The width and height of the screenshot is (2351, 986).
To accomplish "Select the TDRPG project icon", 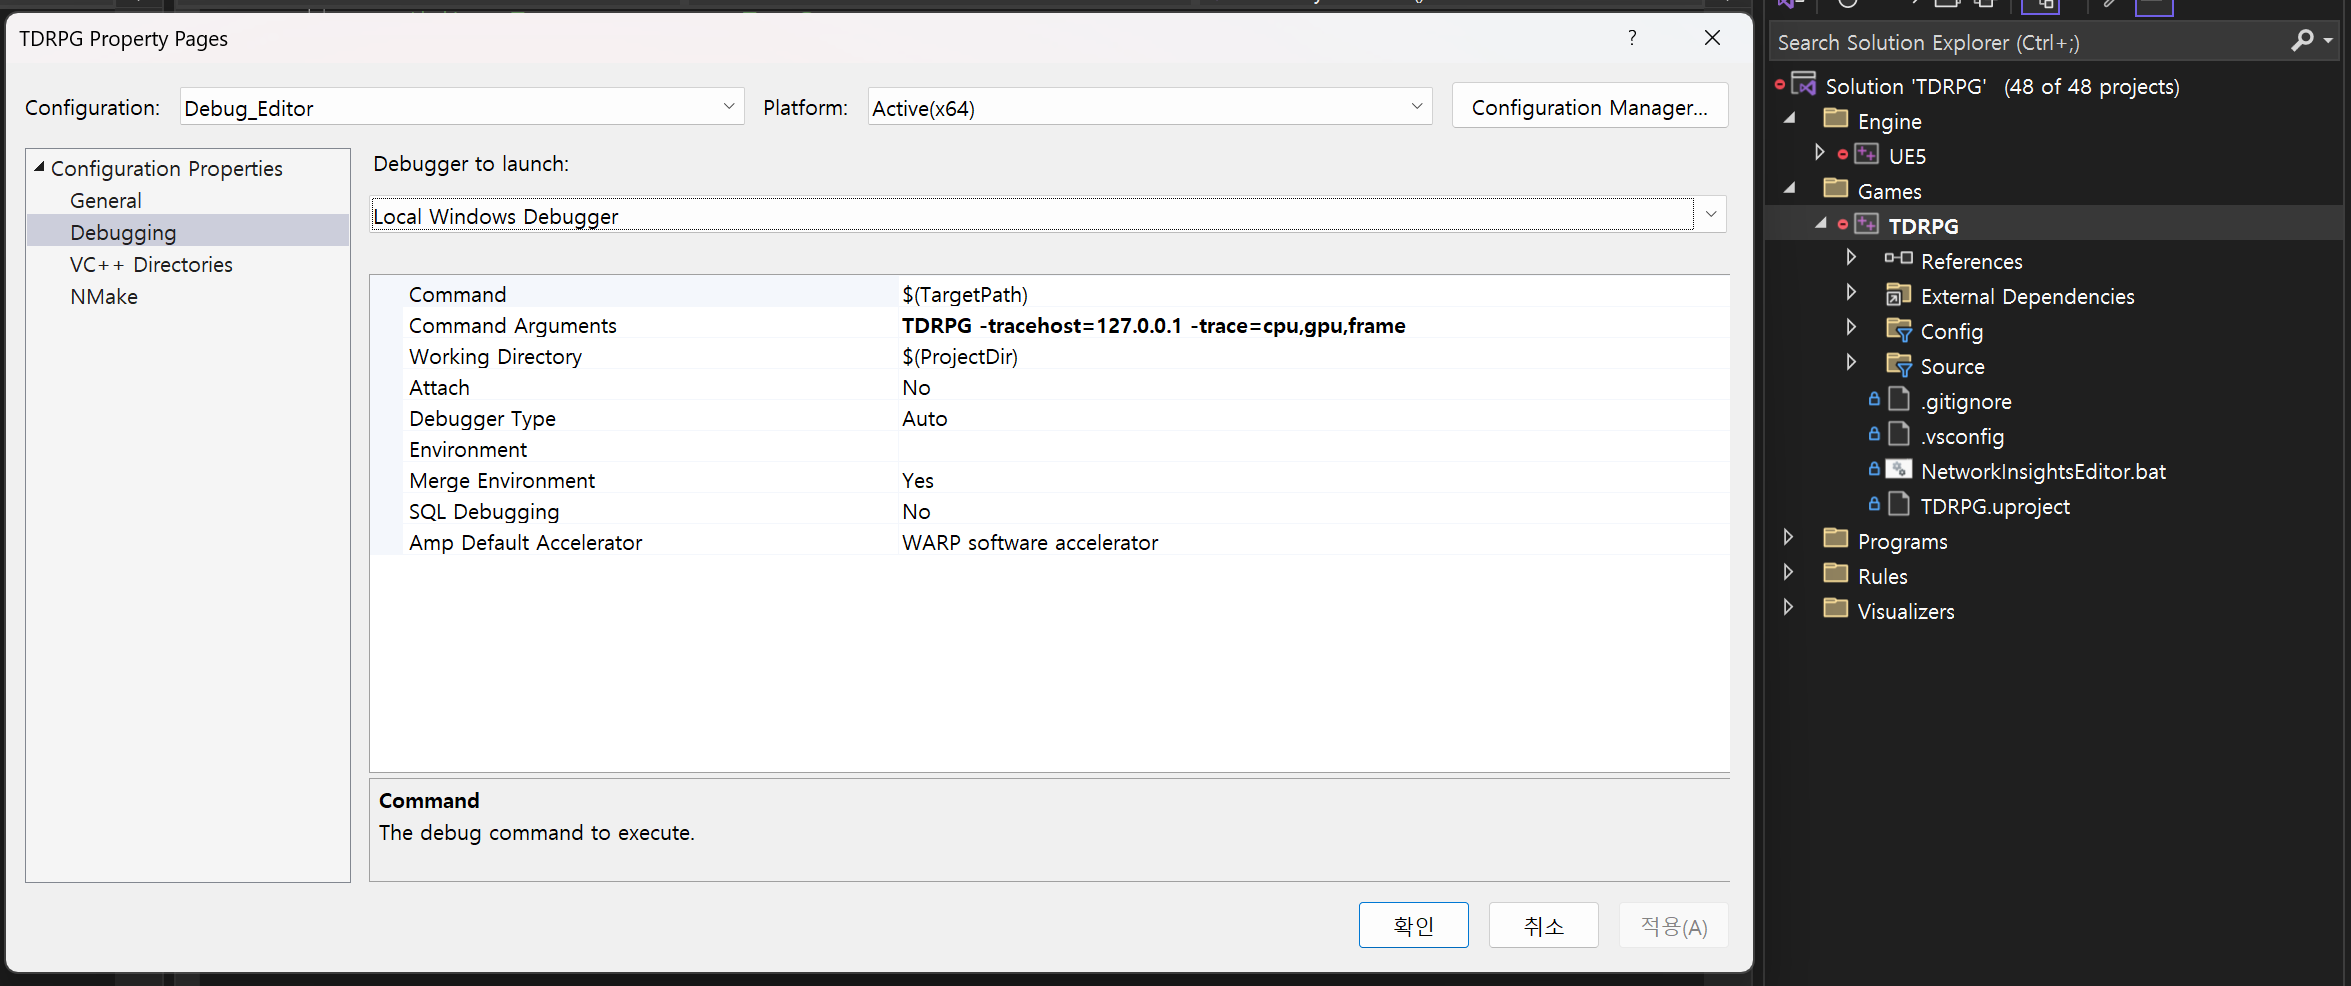I will tap(1866, 224).
